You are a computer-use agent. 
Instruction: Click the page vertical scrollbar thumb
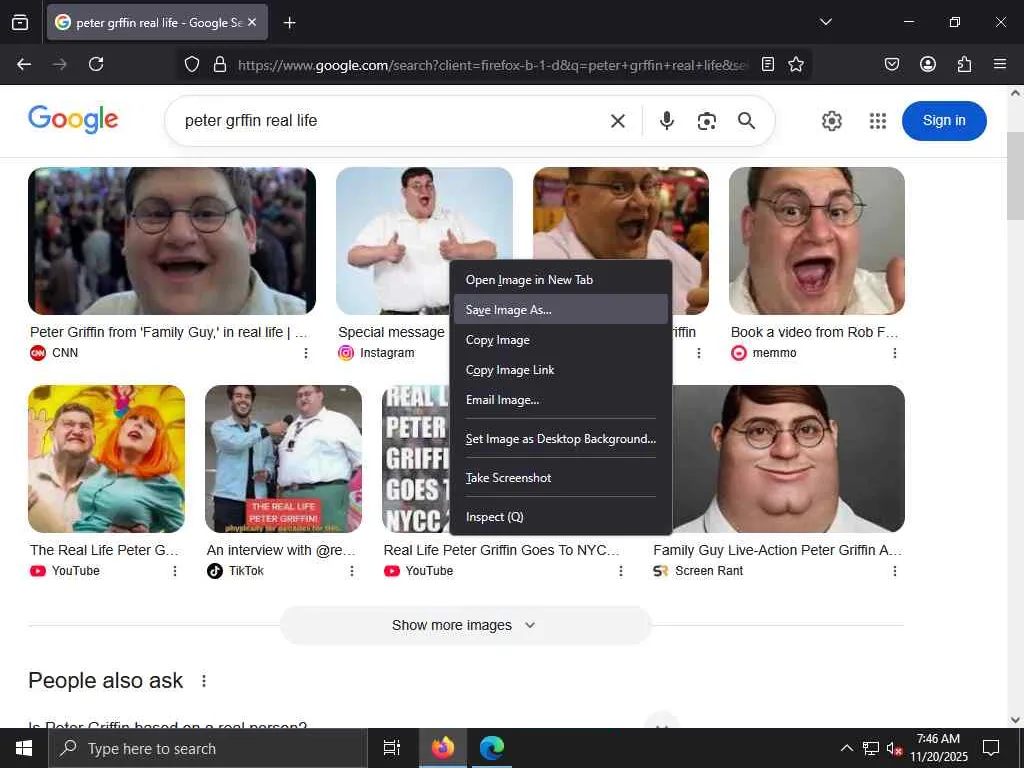[1015, 176]
